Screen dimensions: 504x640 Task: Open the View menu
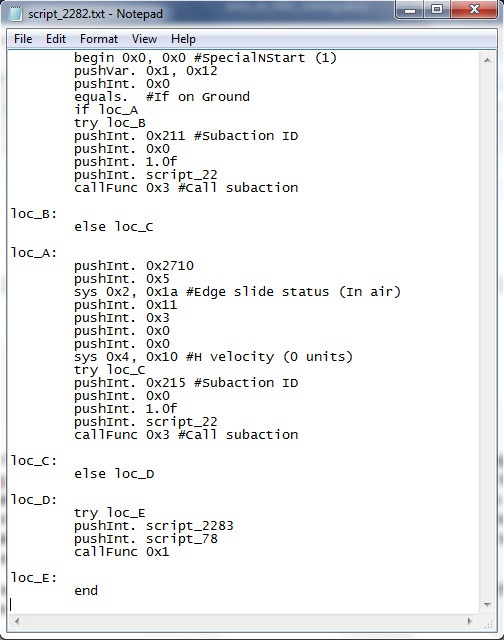[144, 39]
